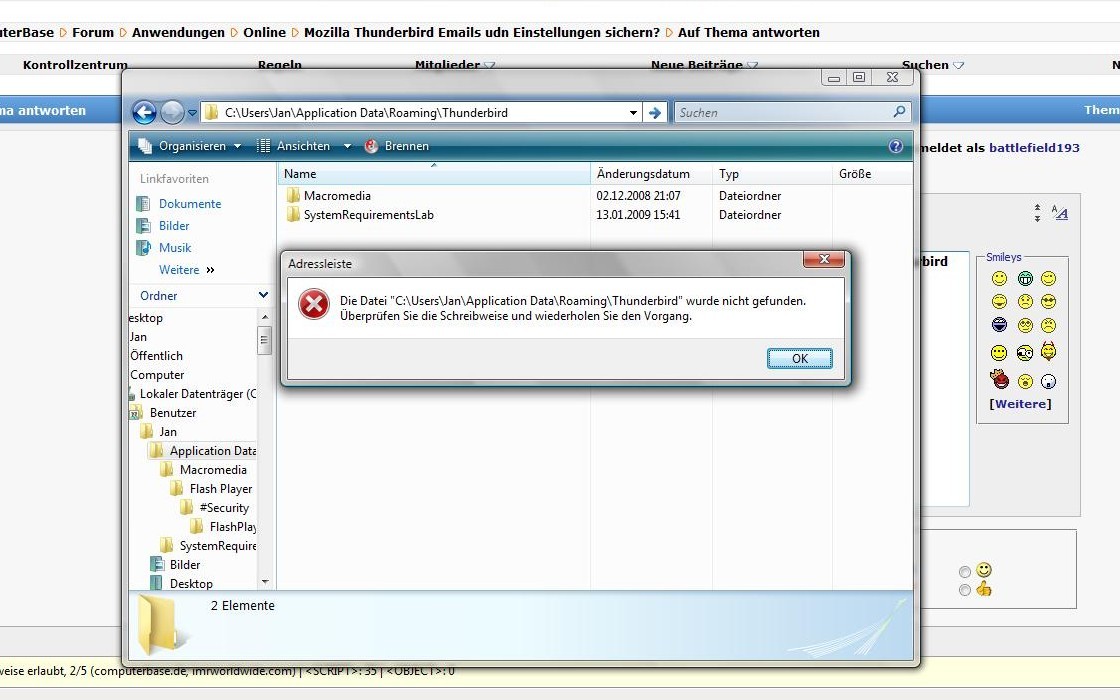Open the recent pages dropdown next to the nav arrows
The width and height of the screenshot is (1120, 700).
(192, 113)
